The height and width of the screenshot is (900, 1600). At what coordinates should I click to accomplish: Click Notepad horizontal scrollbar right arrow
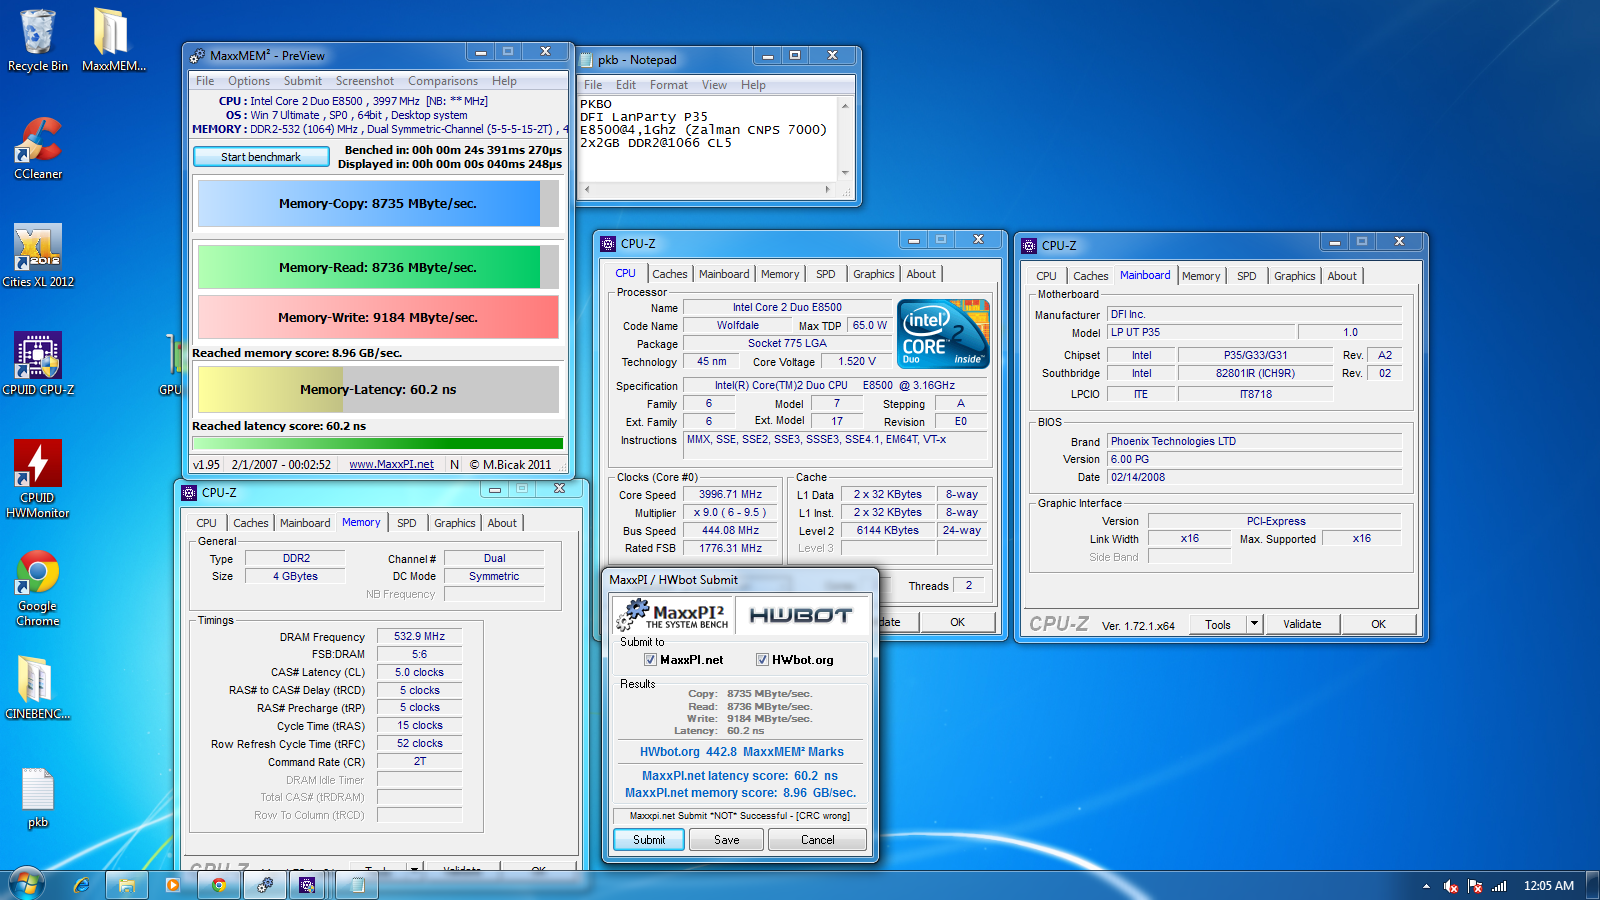(827, 189)
